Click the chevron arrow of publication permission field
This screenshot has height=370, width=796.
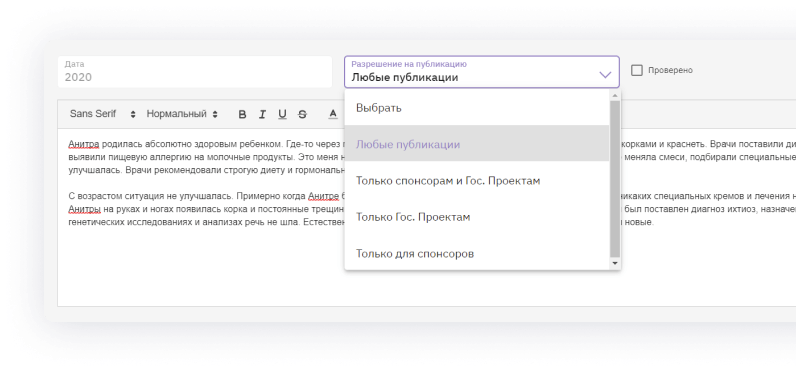coord(605,75)
